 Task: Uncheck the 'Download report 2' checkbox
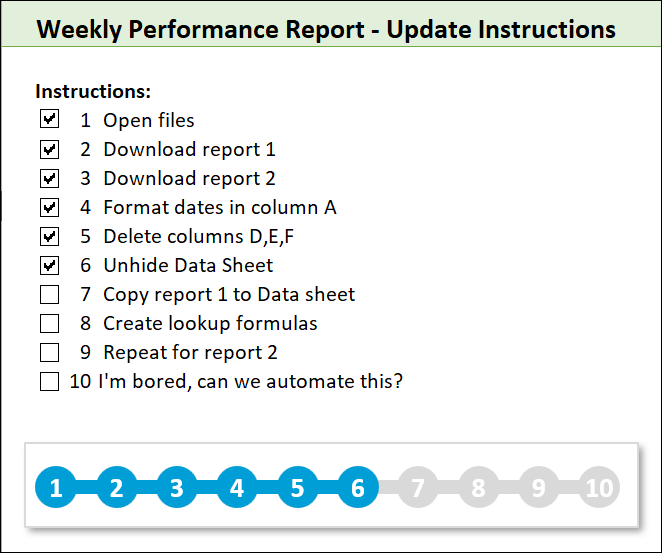point(49,178)
